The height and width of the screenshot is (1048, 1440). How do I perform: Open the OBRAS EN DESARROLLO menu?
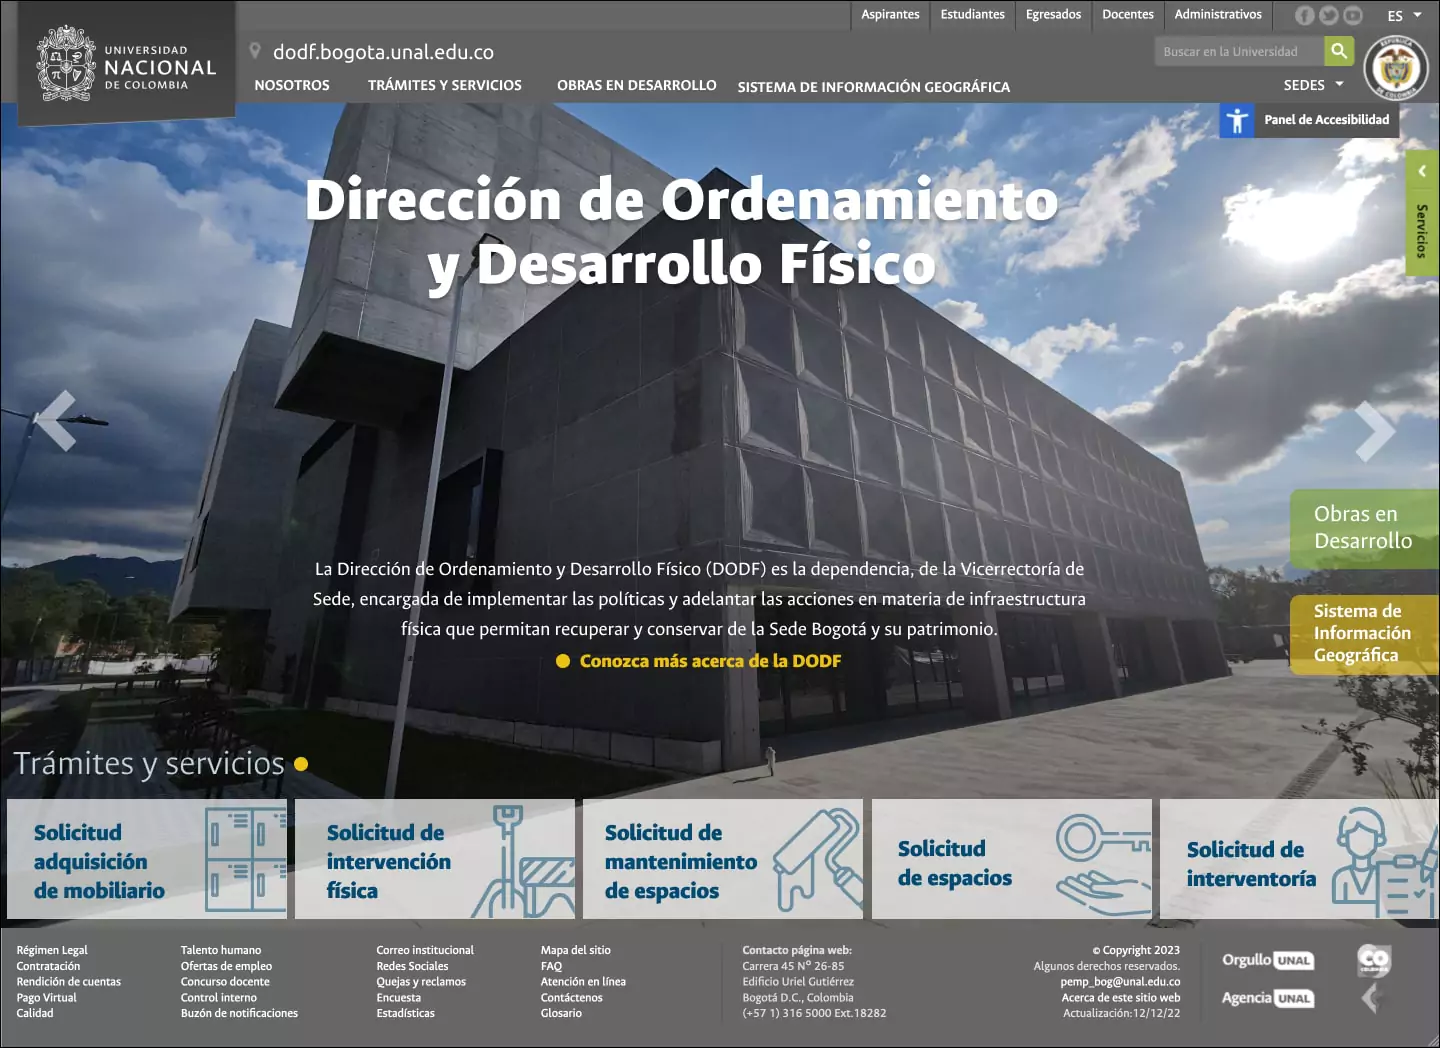point(637,85)
